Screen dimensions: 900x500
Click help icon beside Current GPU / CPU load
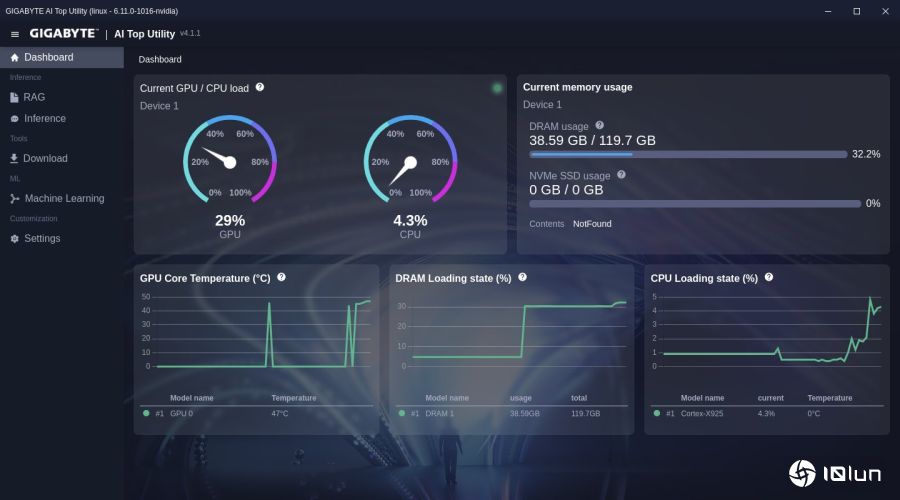coord(260,87)
